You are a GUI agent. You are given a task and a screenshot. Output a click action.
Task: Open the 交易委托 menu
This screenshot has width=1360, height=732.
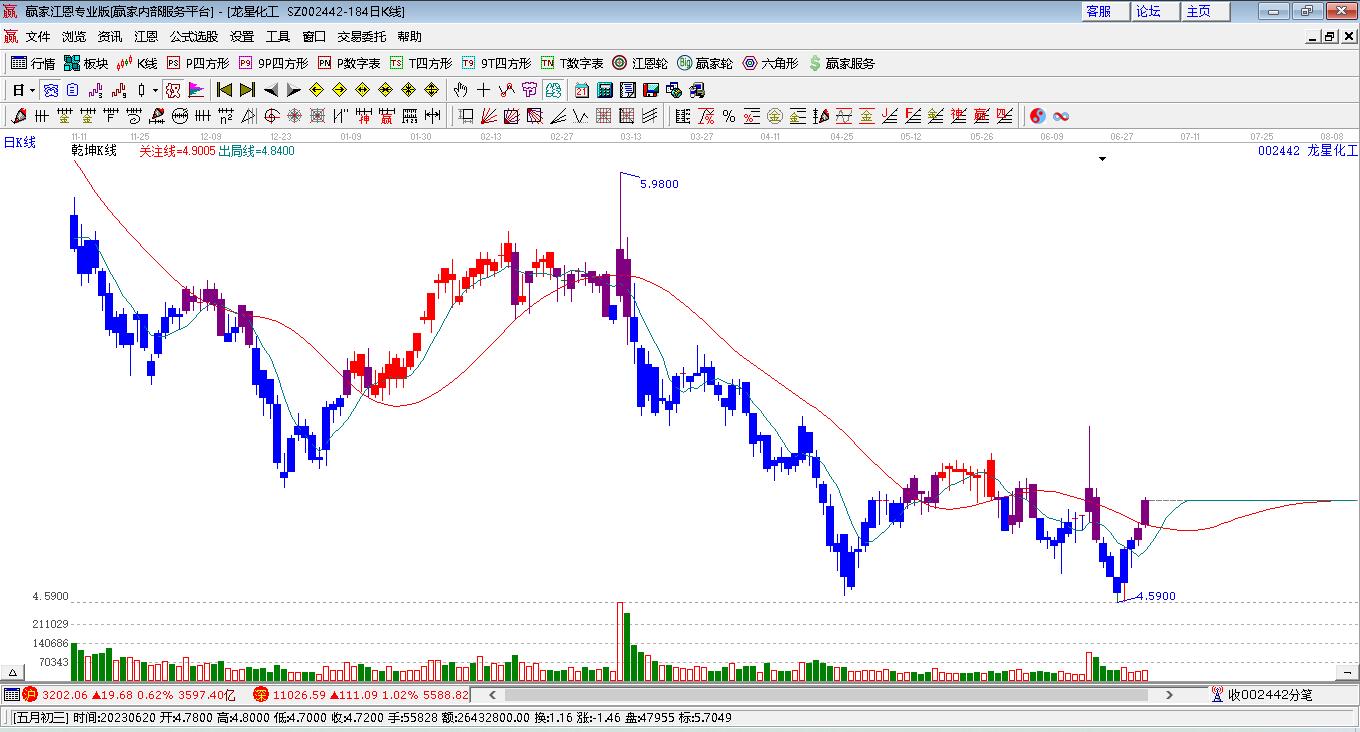tap(362, 37)
